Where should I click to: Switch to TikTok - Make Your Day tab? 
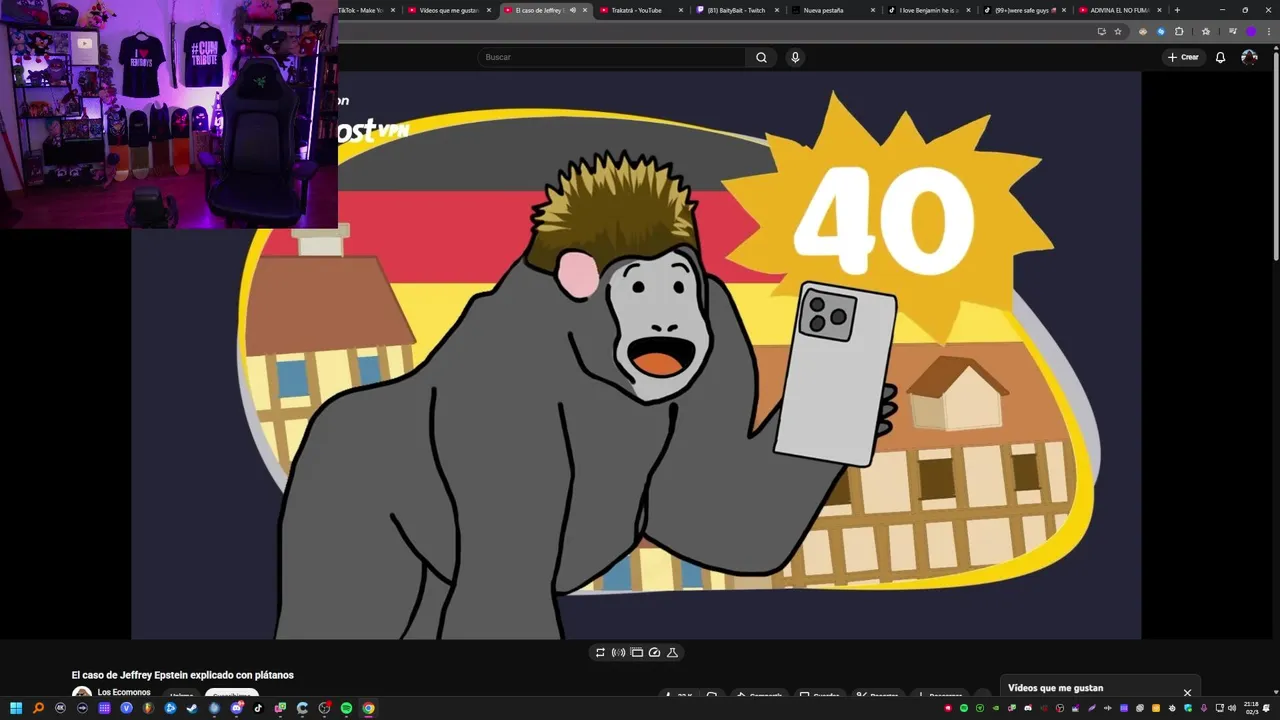[360, 10]
